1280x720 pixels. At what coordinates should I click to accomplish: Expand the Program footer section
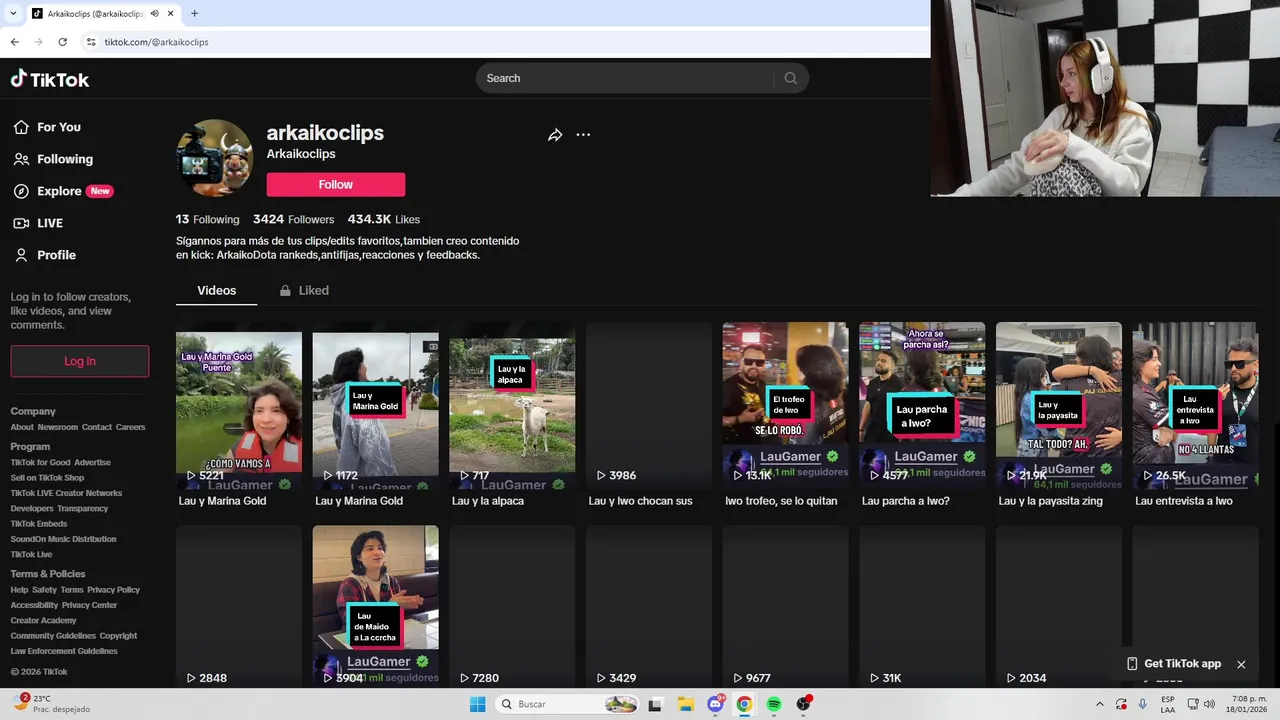[x=30, y=447]
